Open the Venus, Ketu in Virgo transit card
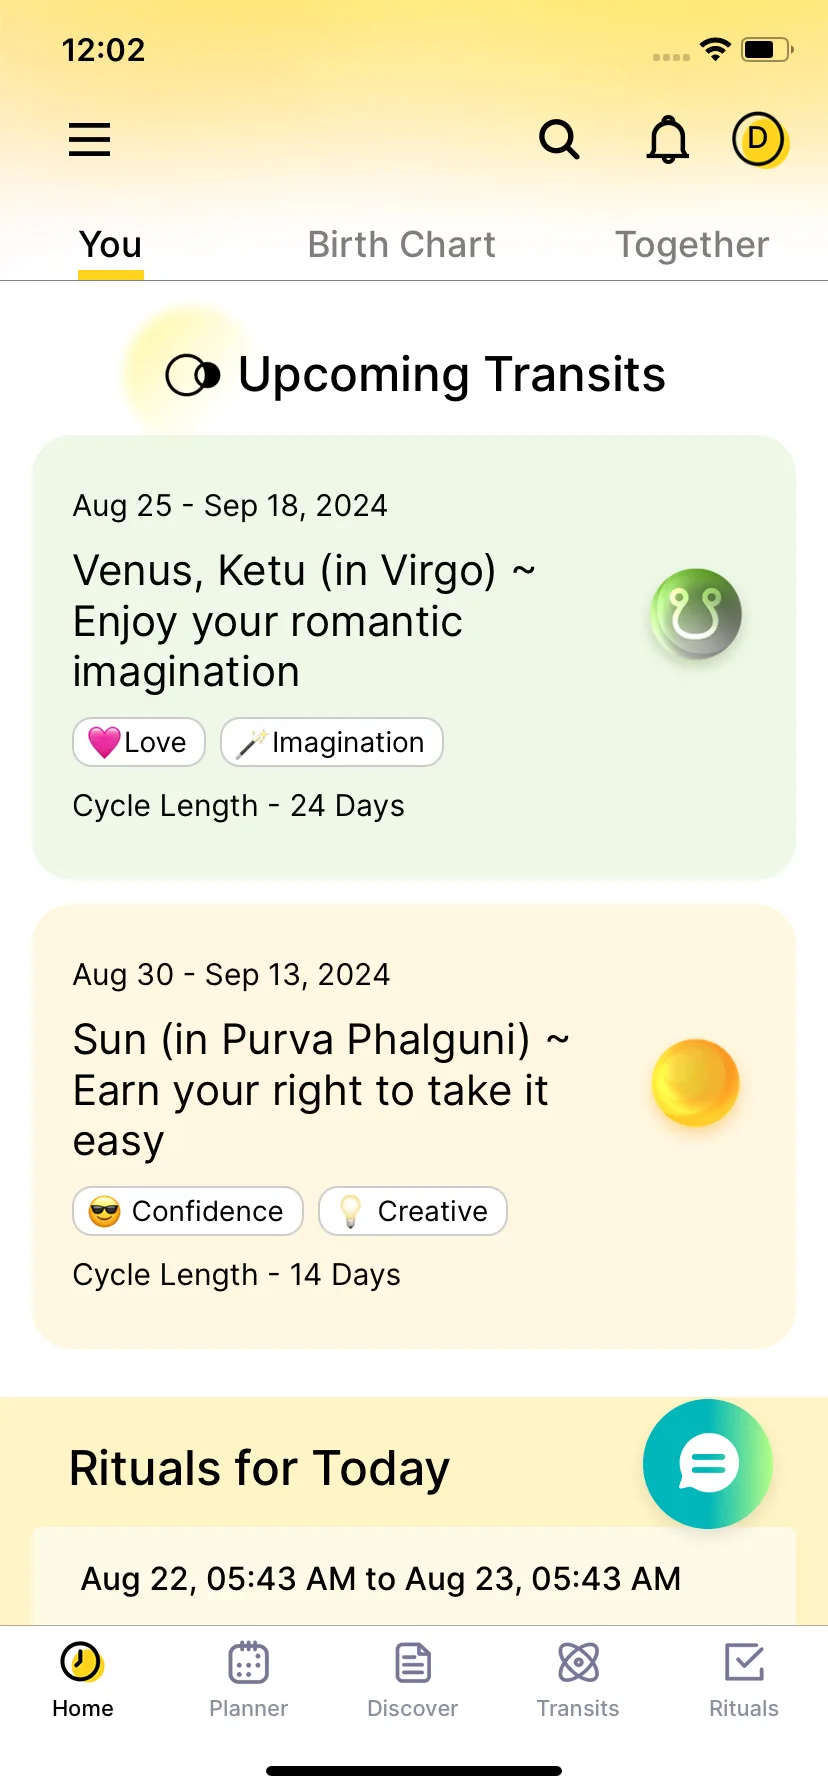The height and width of the screenshot is (1792, 828). 414,657
